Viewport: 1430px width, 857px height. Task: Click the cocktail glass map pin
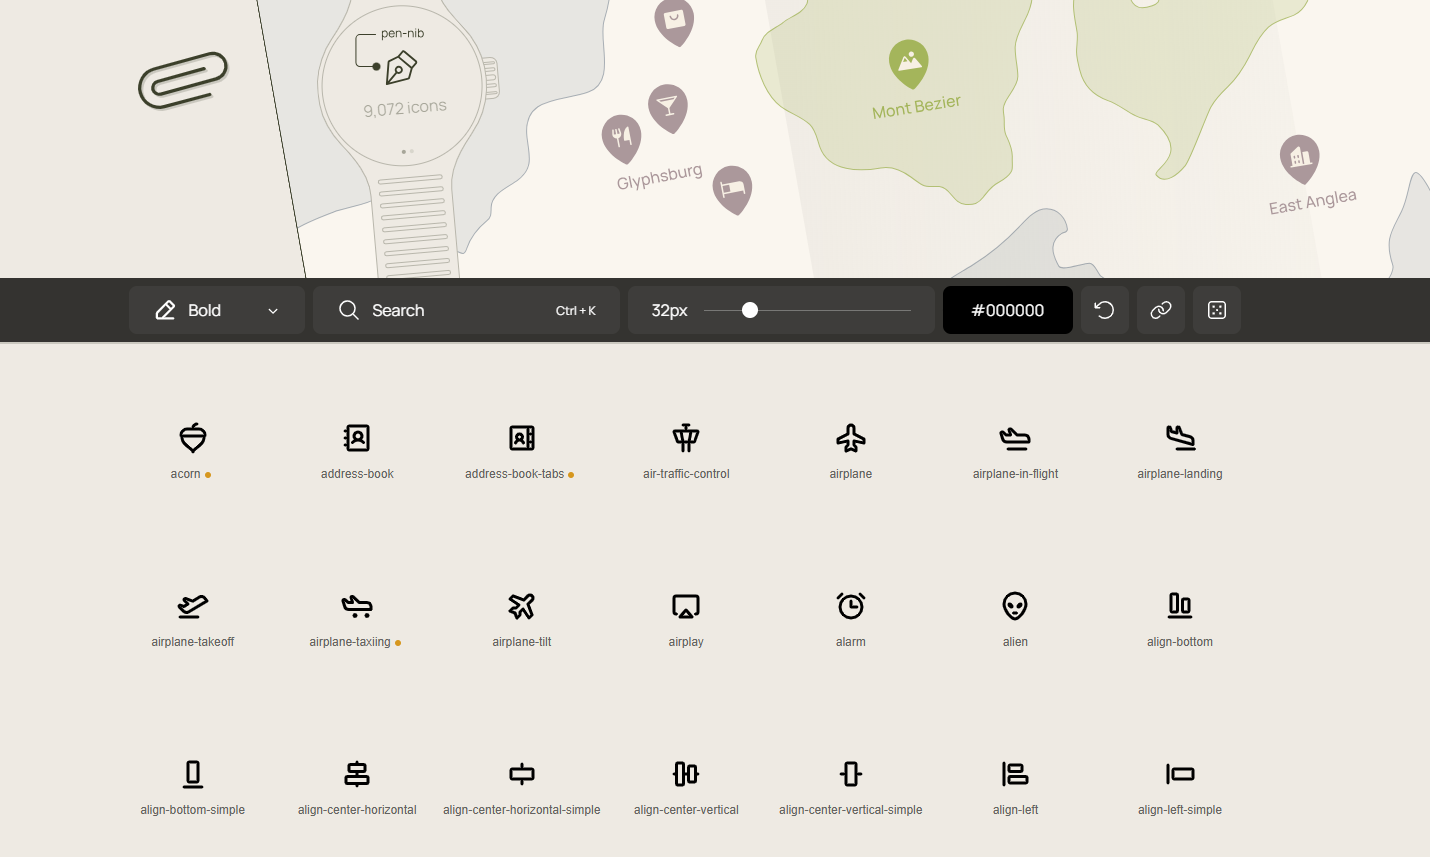(668, 108)
